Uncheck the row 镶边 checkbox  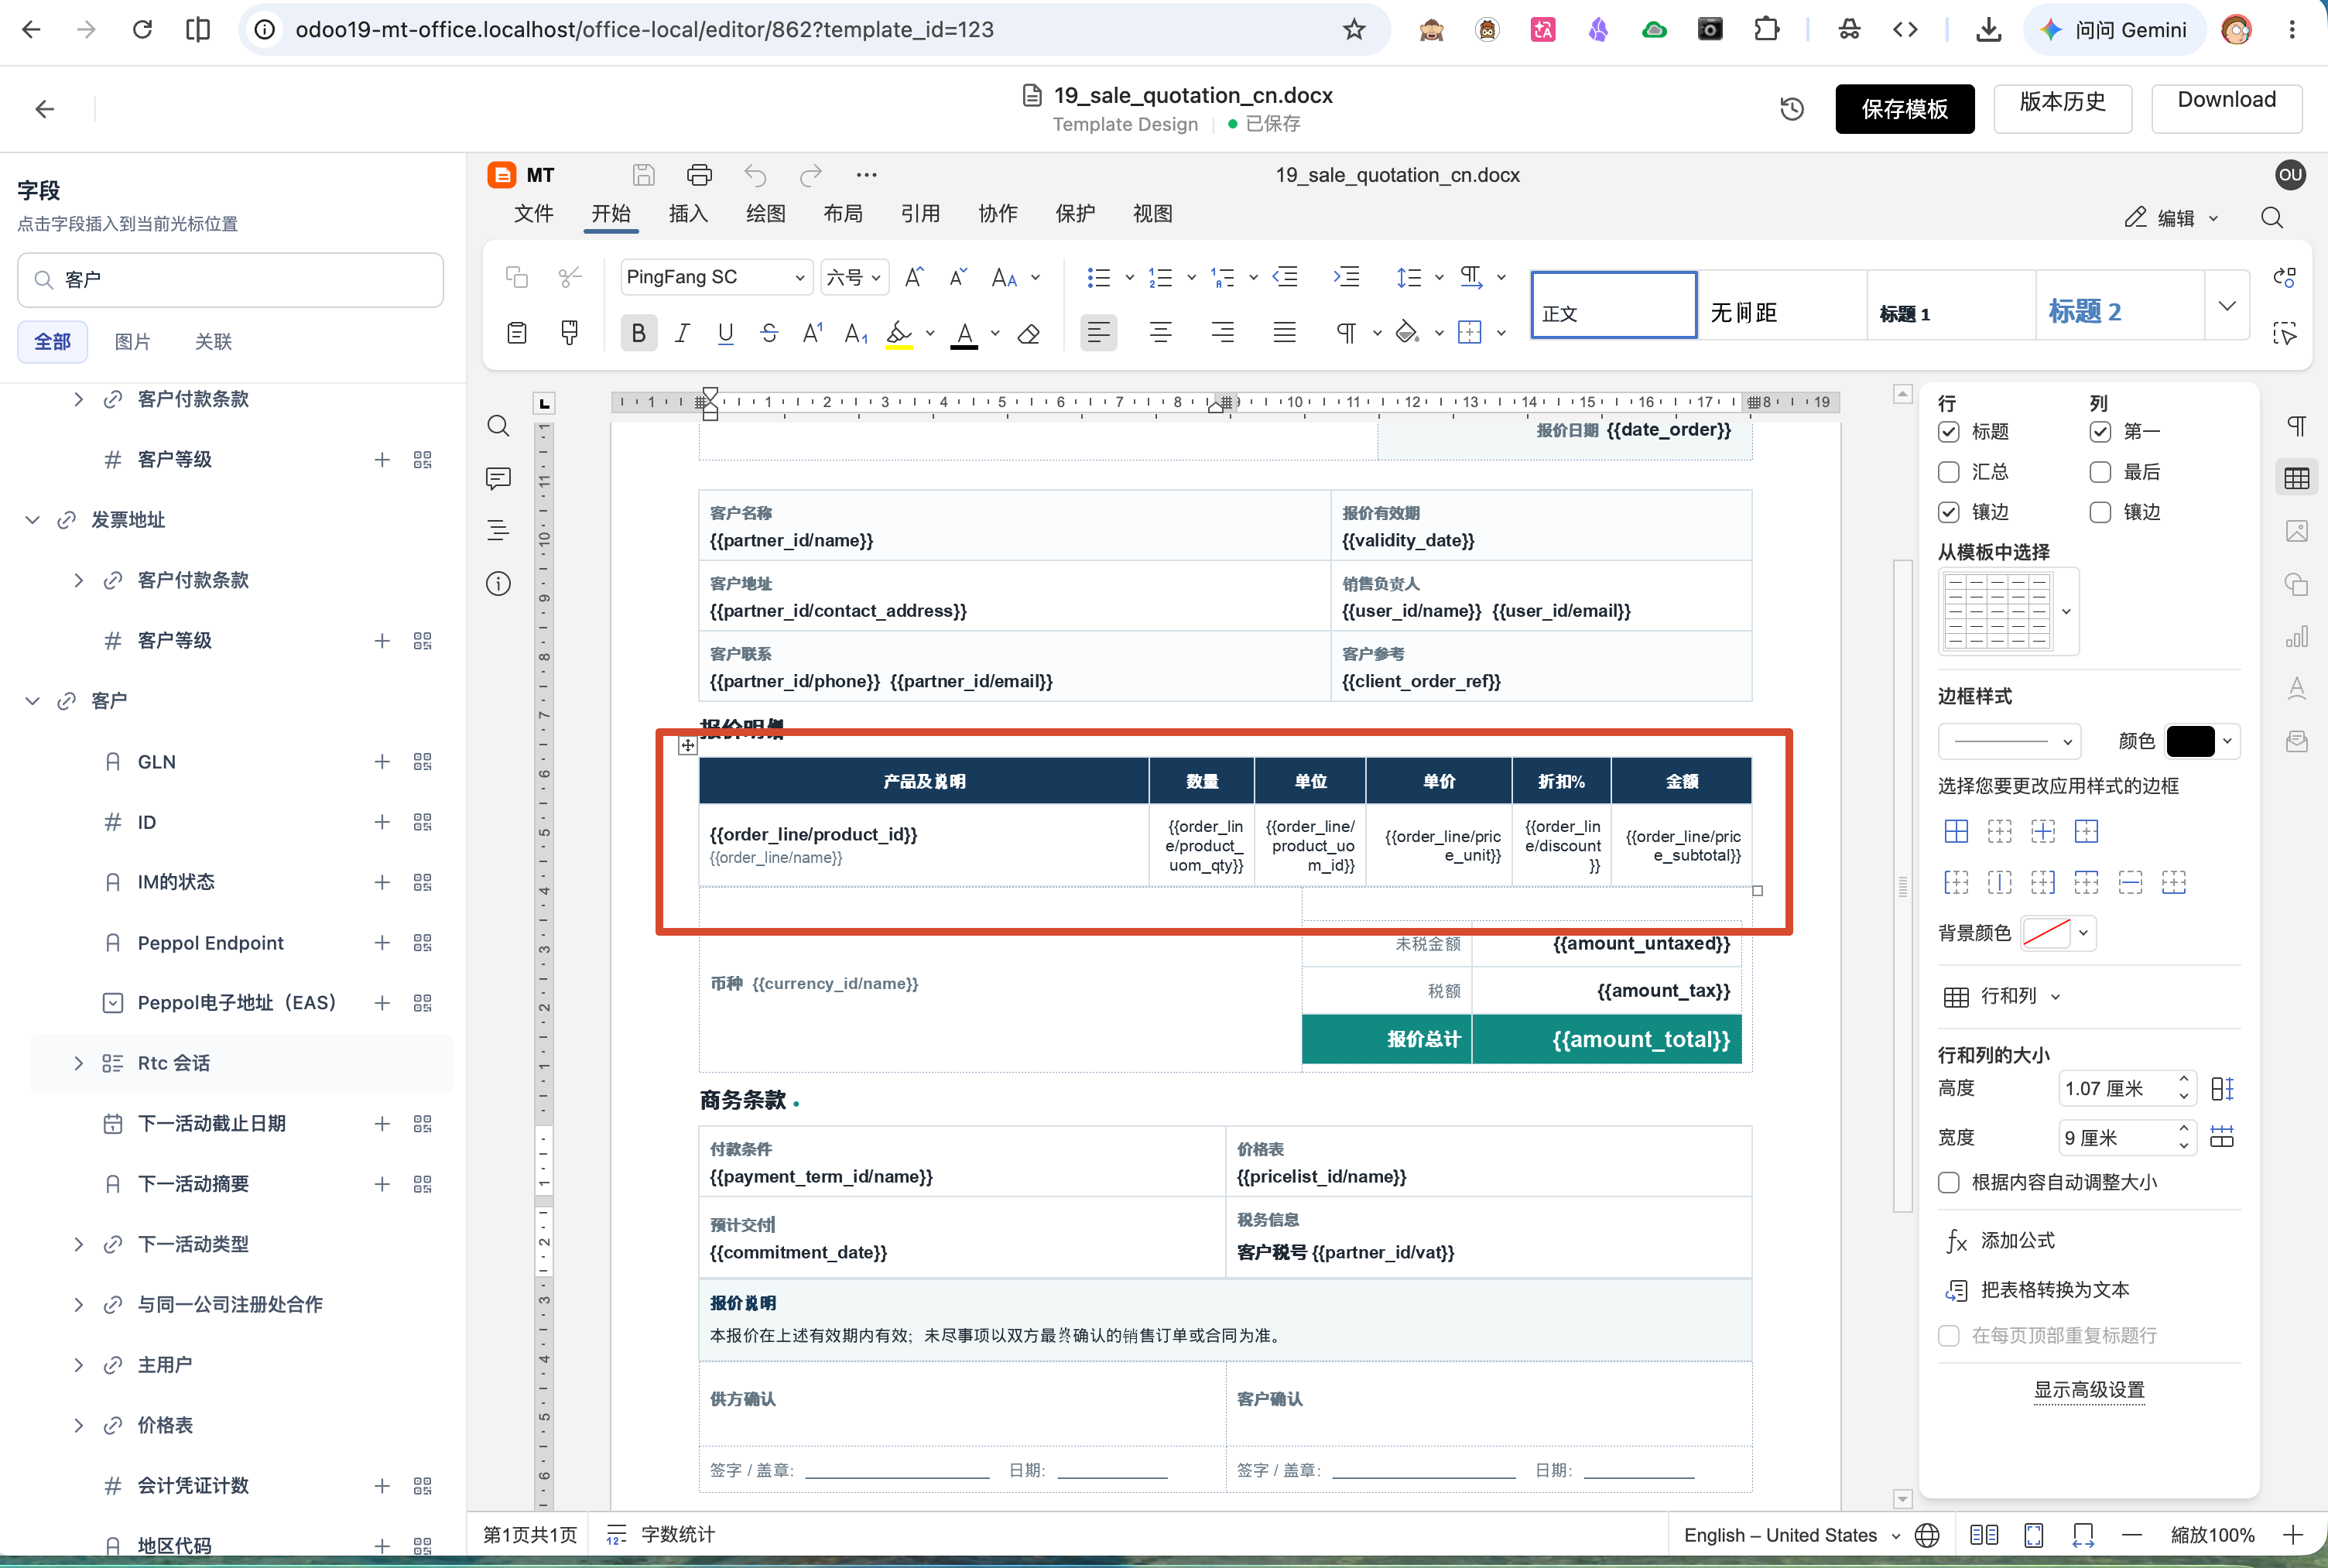tap(1948, 512)
